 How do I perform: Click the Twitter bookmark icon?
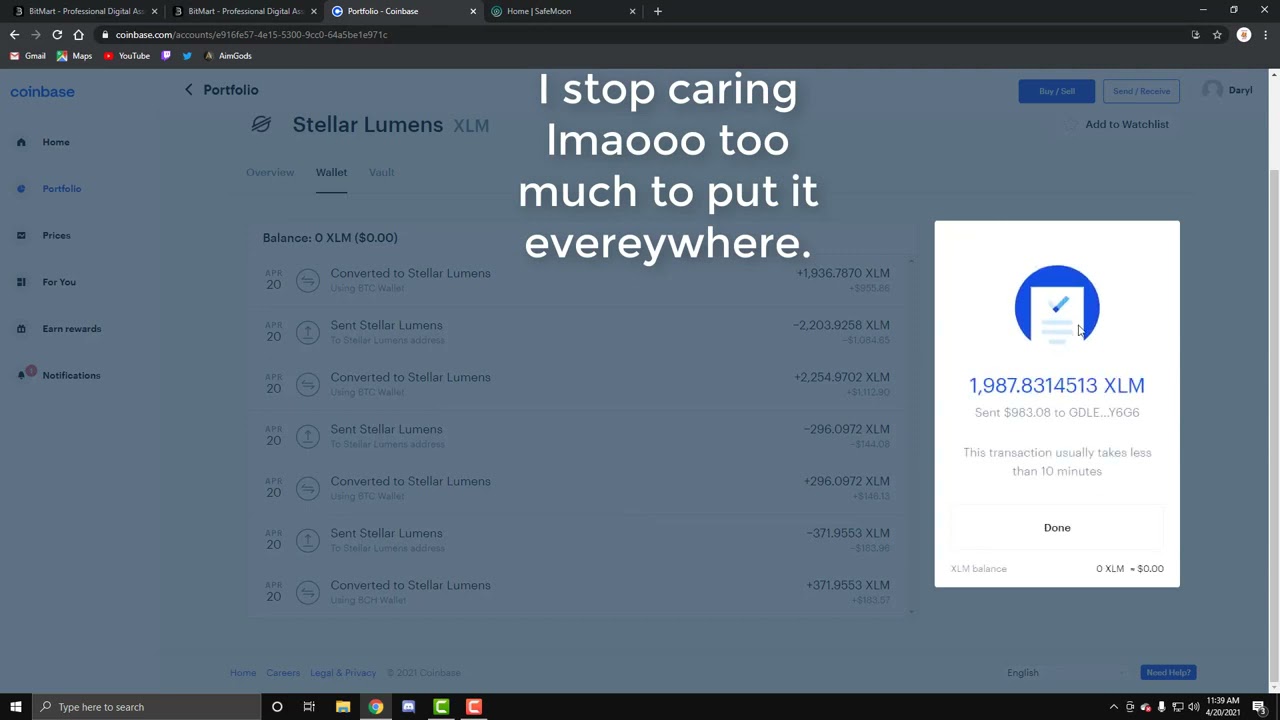tap(187, 56)
